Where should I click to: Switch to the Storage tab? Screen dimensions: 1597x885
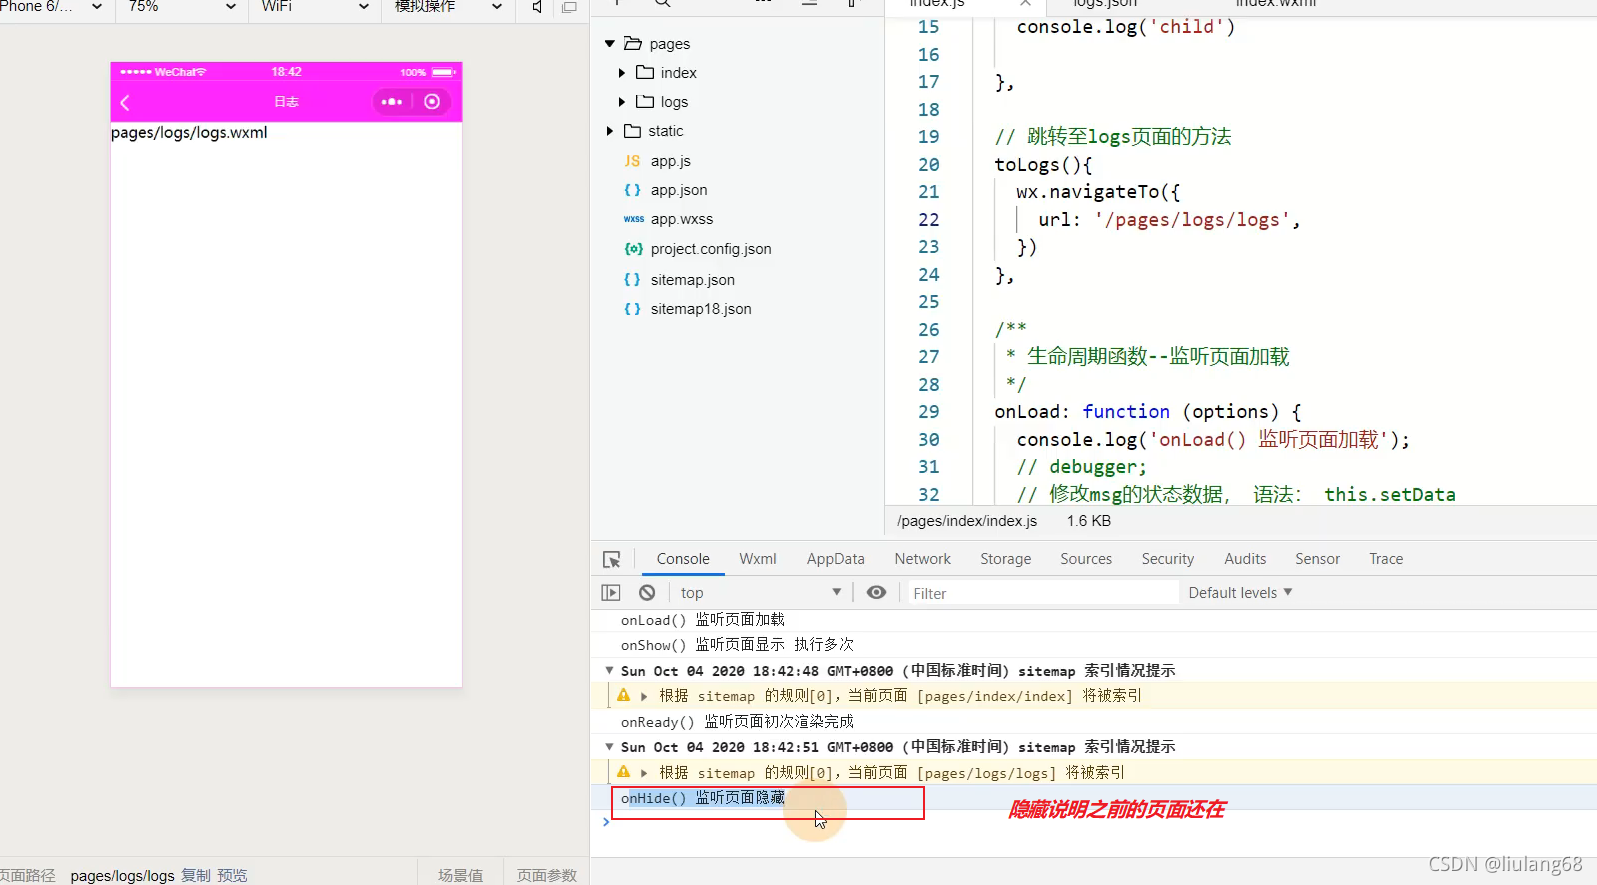(x=1006, y=559)
